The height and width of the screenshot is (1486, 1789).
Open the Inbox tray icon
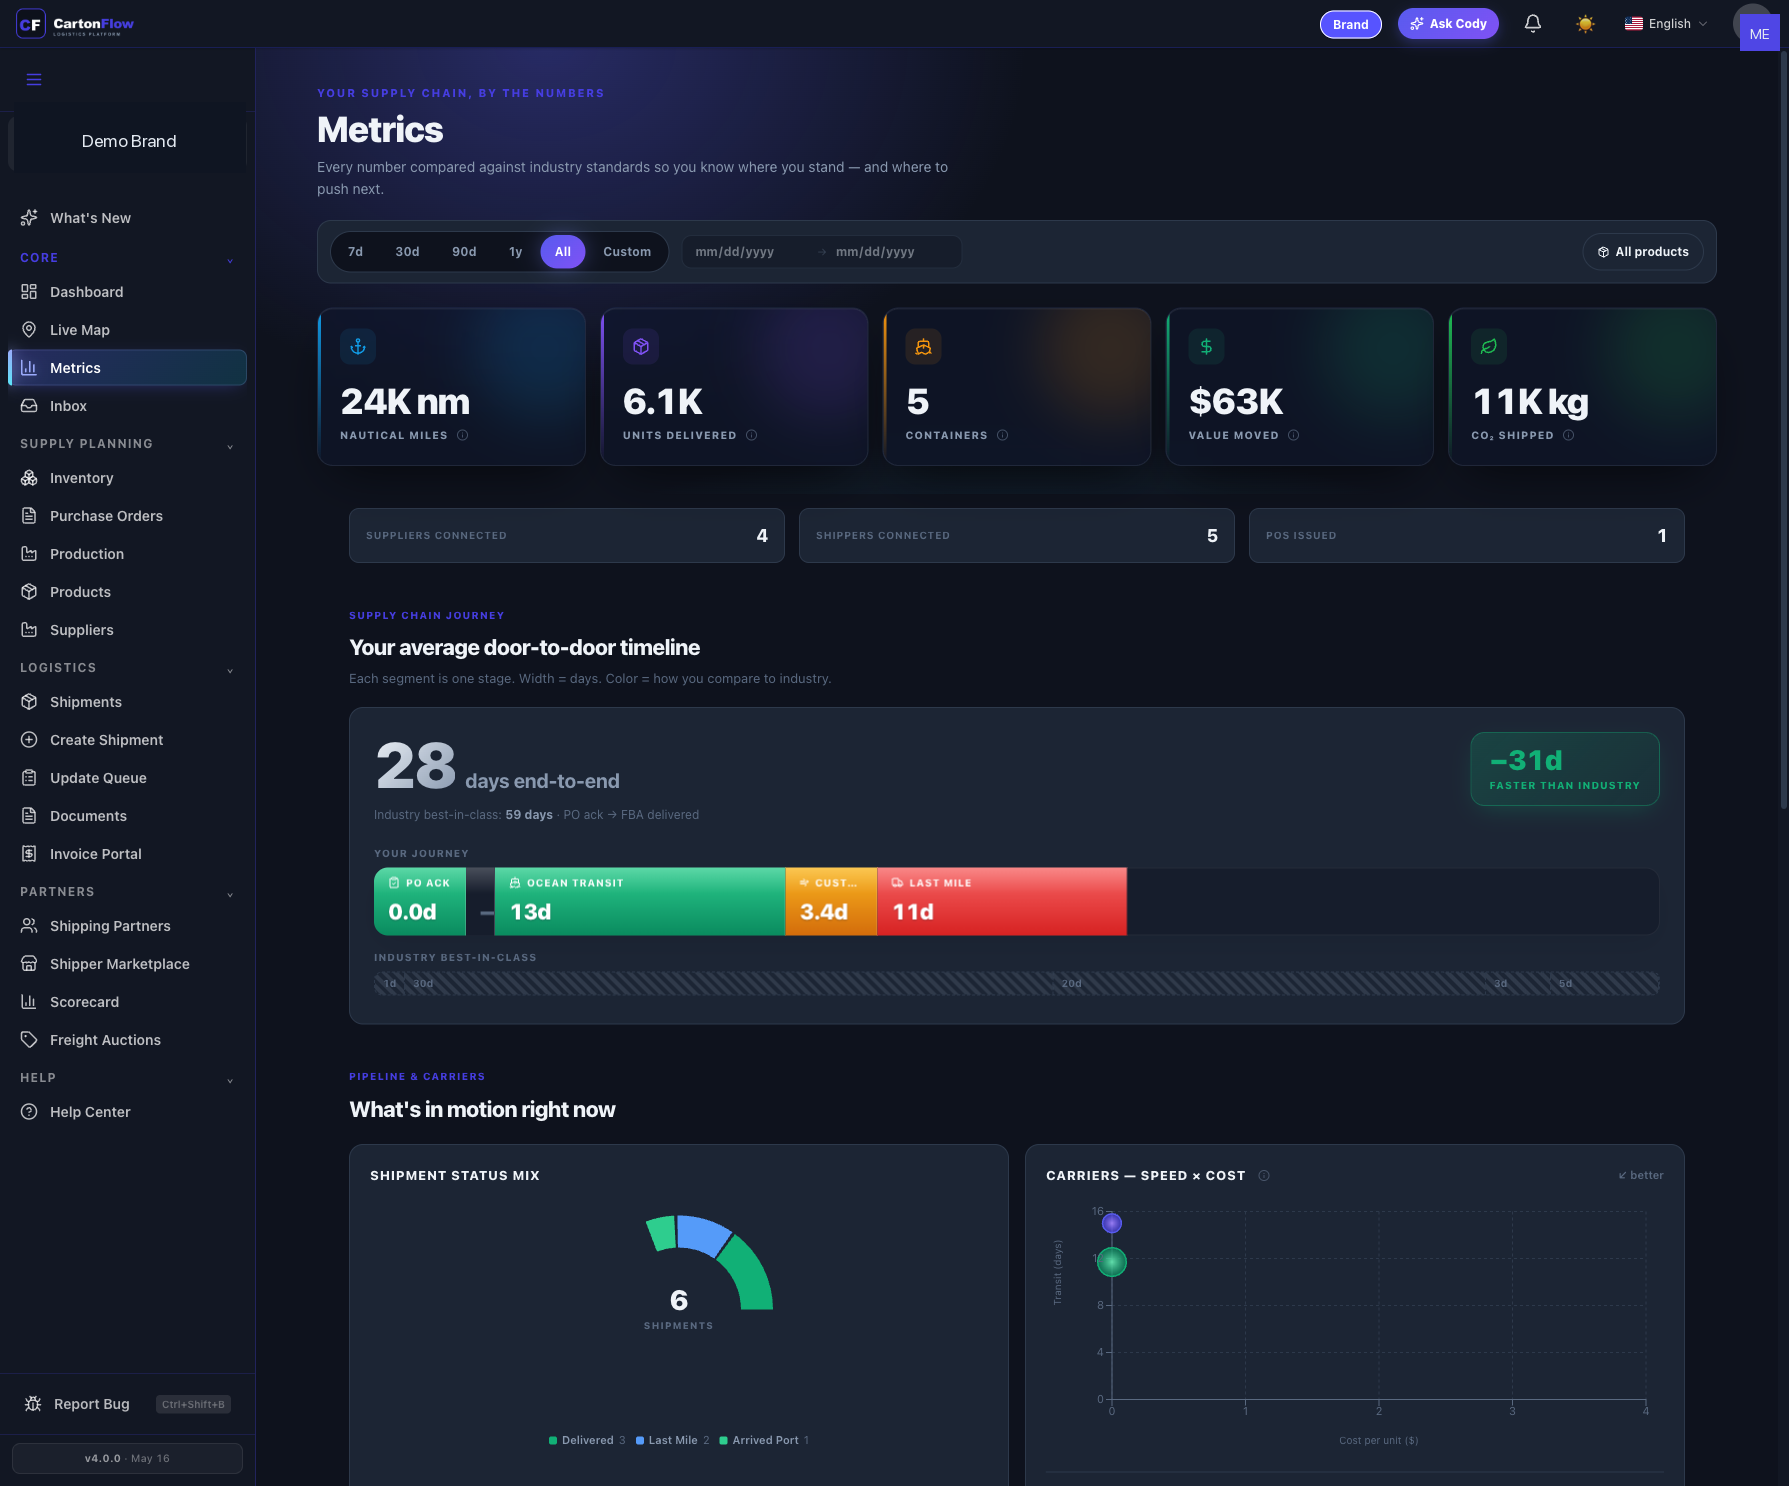[29, 406]
